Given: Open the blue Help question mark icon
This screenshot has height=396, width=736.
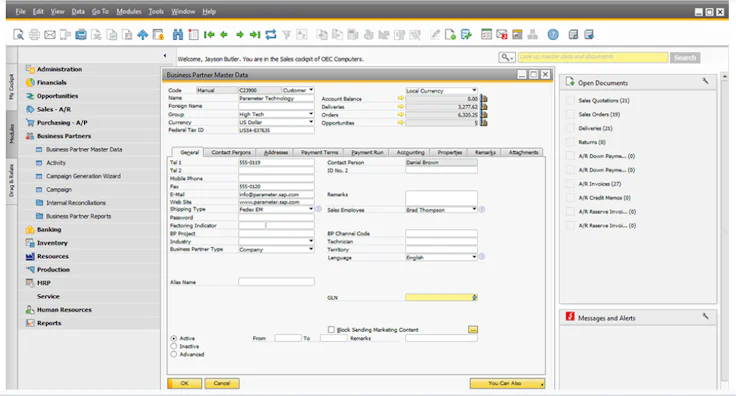Looking at the screenshot, I should (x=553, y=34).
